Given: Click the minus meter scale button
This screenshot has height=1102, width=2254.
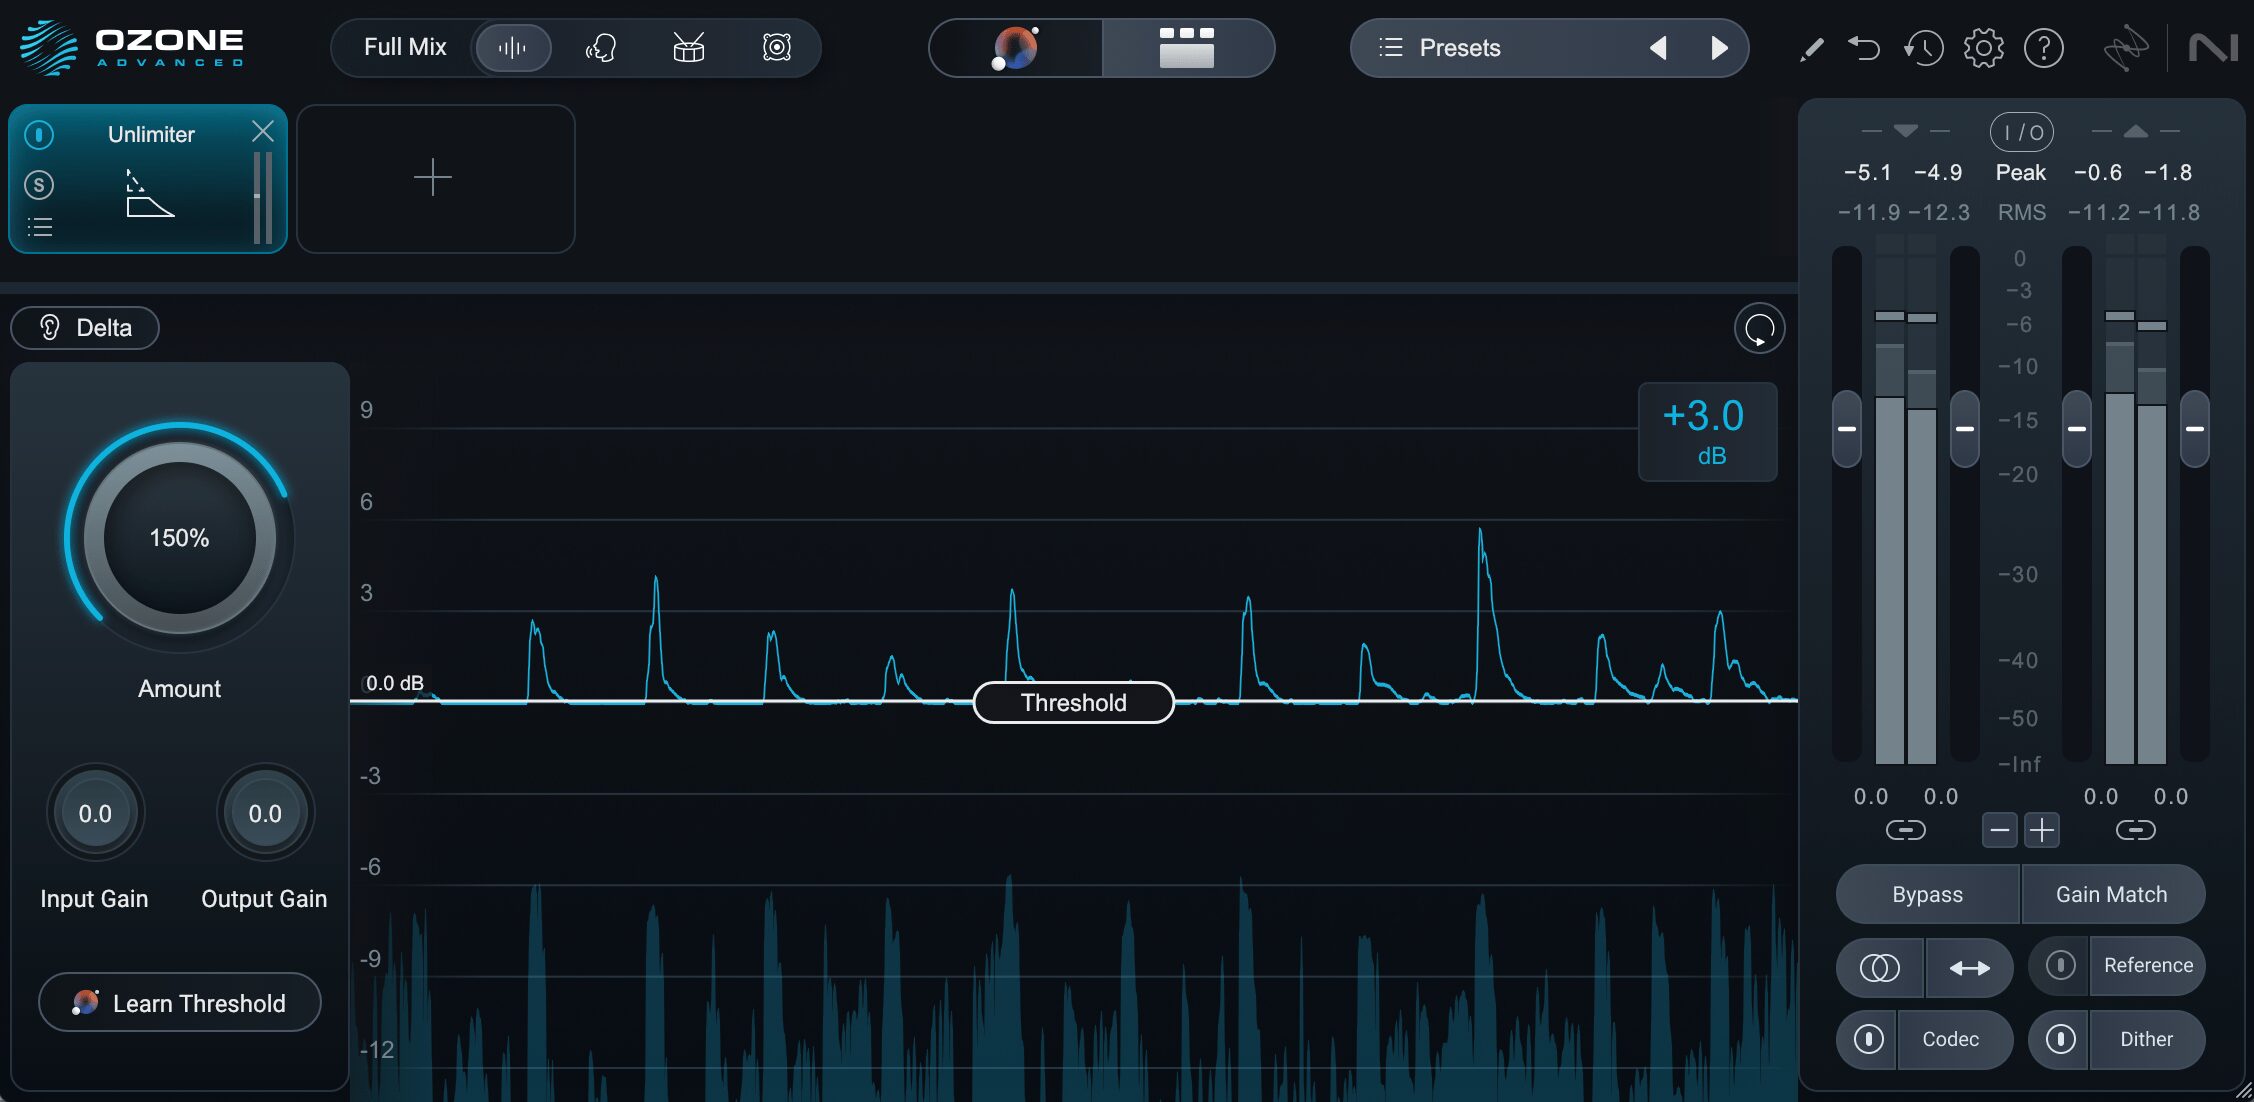Looking at the screenshot, I should pos(1999,830).
